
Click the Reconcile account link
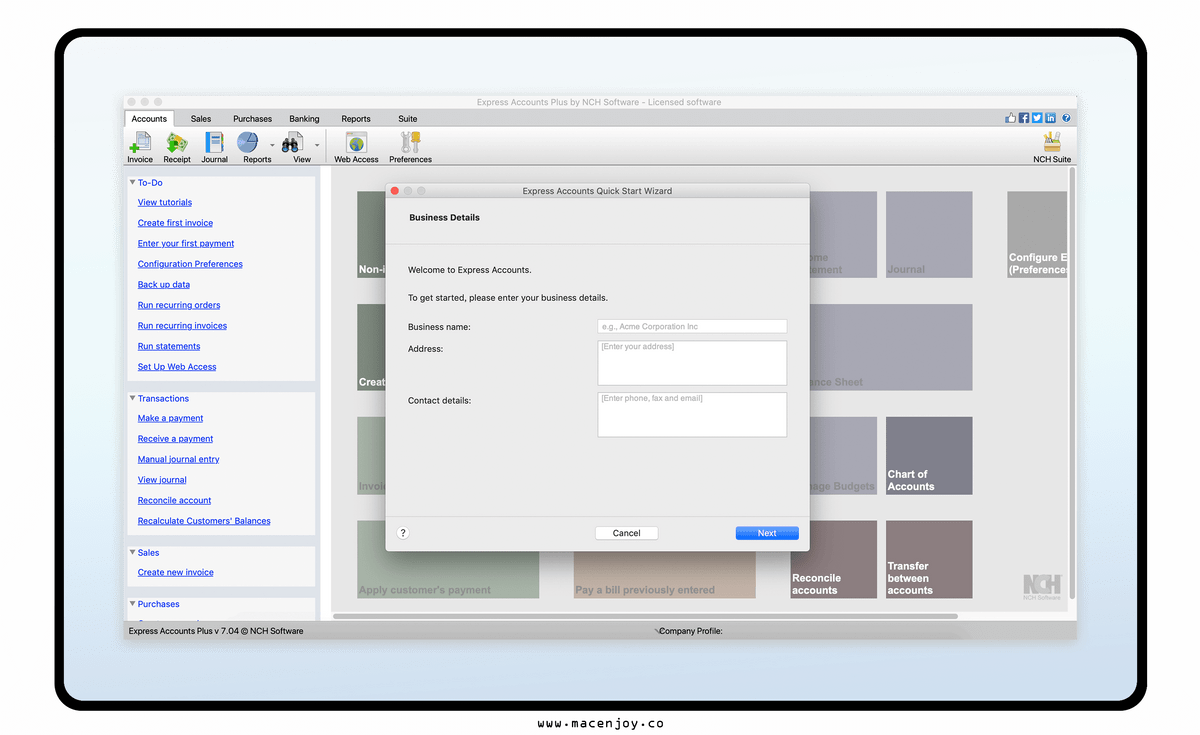[175, 500]
